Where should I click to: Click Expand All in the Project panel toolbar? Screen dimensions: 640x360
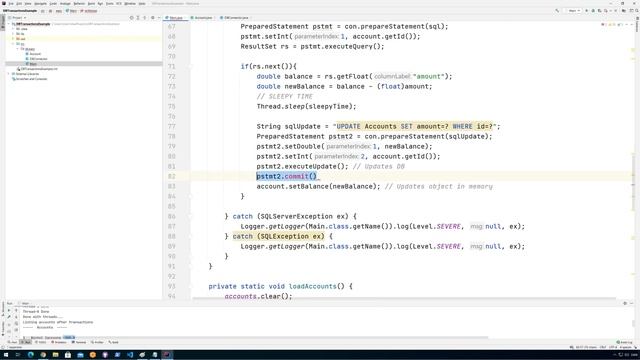click(138, 18)
